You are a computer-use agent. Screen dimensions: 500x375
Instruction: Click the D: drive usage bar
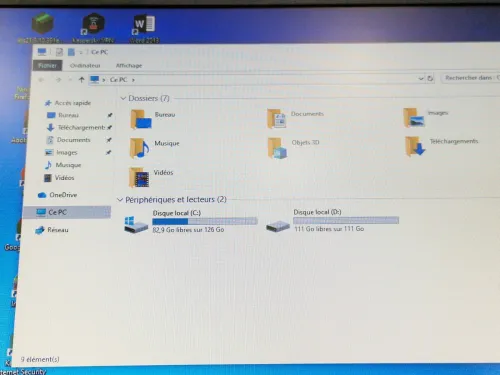coord(346,220)
